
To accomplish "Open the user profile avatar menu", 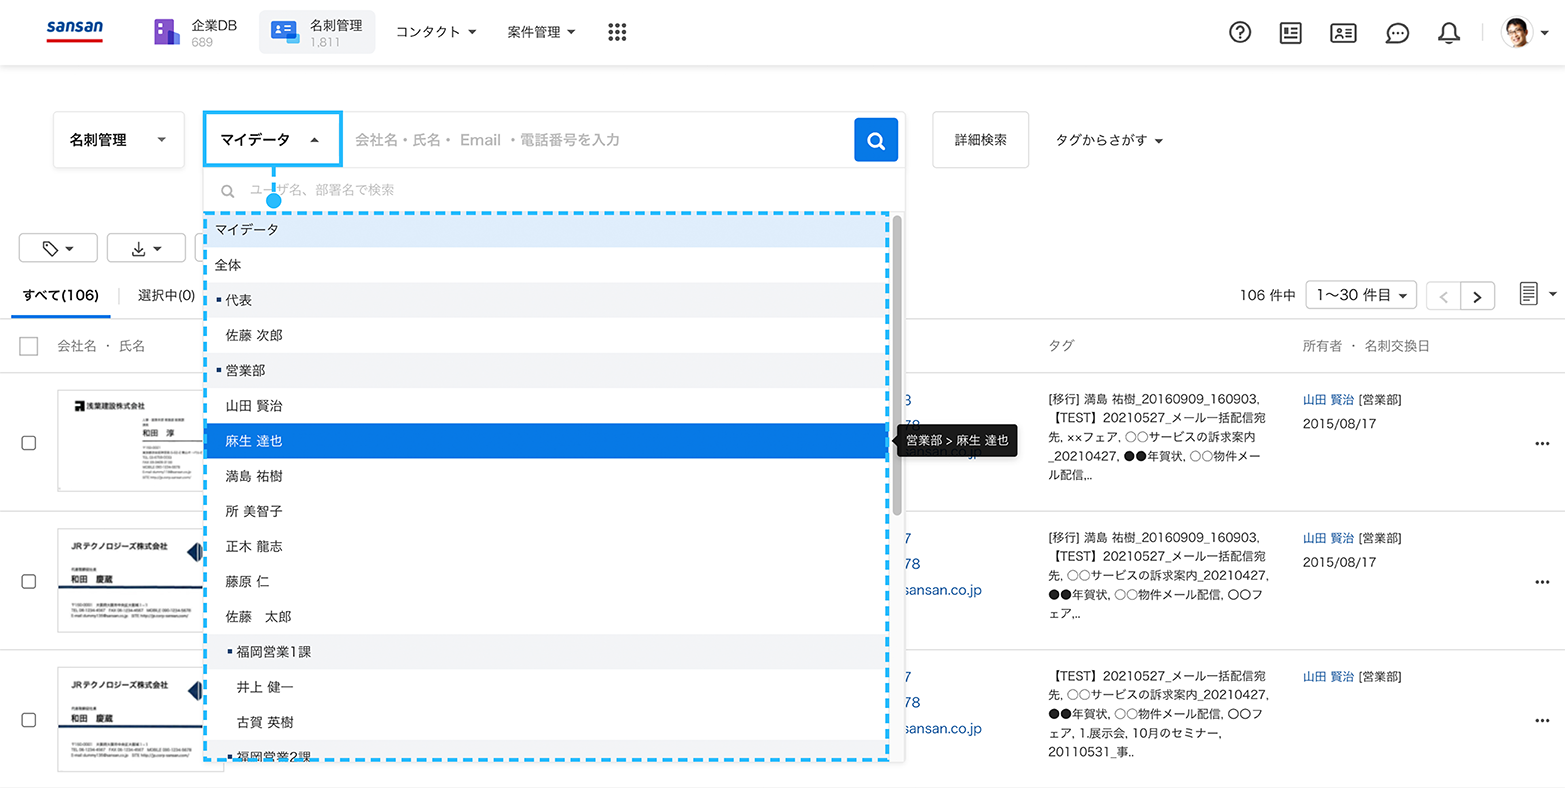I will click(x=1525, y=32).
